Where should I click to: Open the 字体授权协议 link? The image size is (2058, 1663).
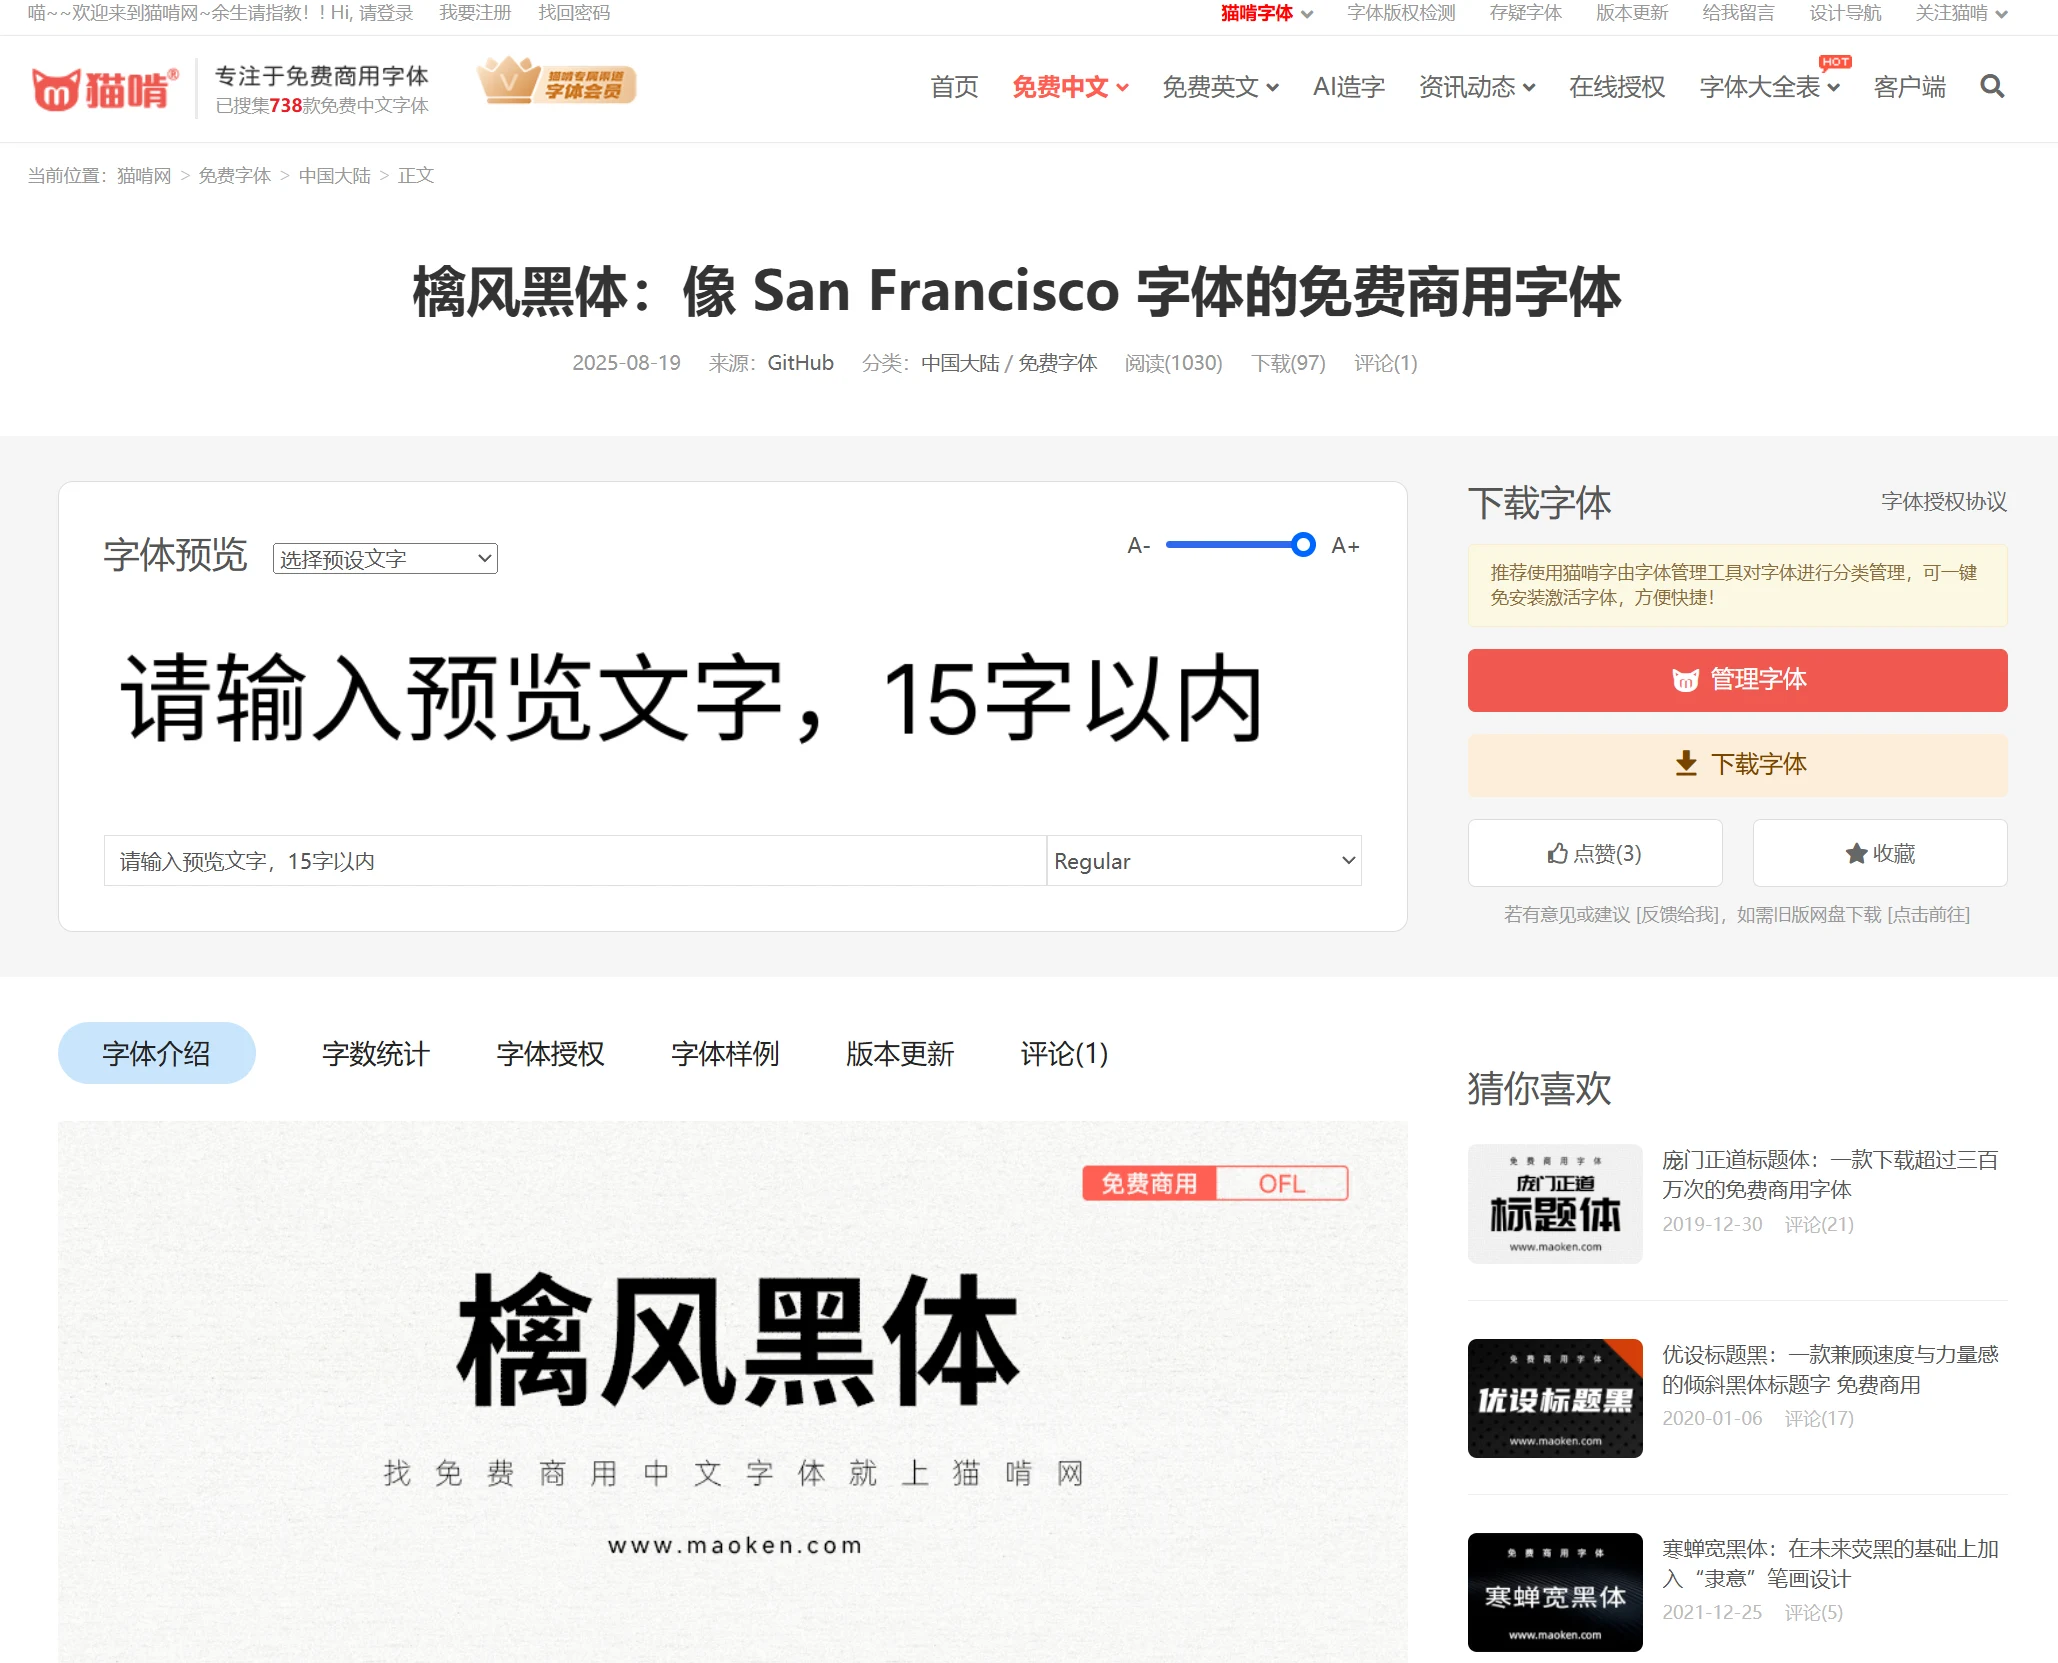pyautogui.click(x=1943, y=502)
